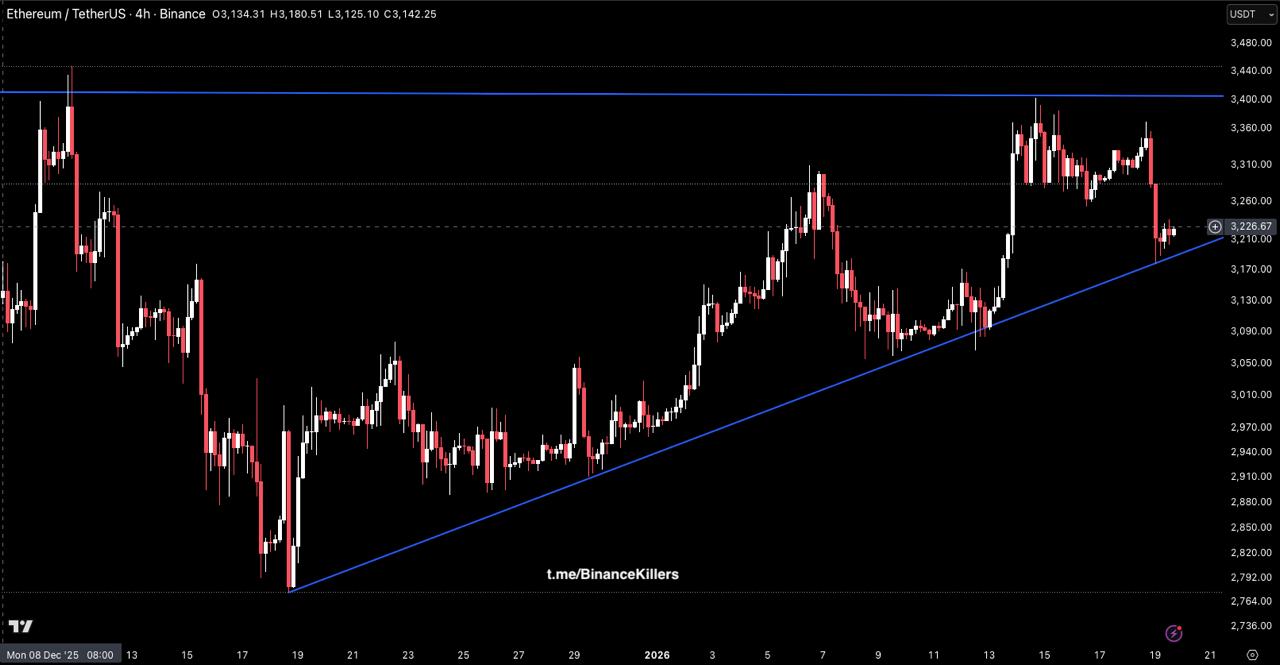This screenshot has height=665, width=1280.
Task: Click the 3,226.67 current price label
Action: click(x=1250, y=227)
